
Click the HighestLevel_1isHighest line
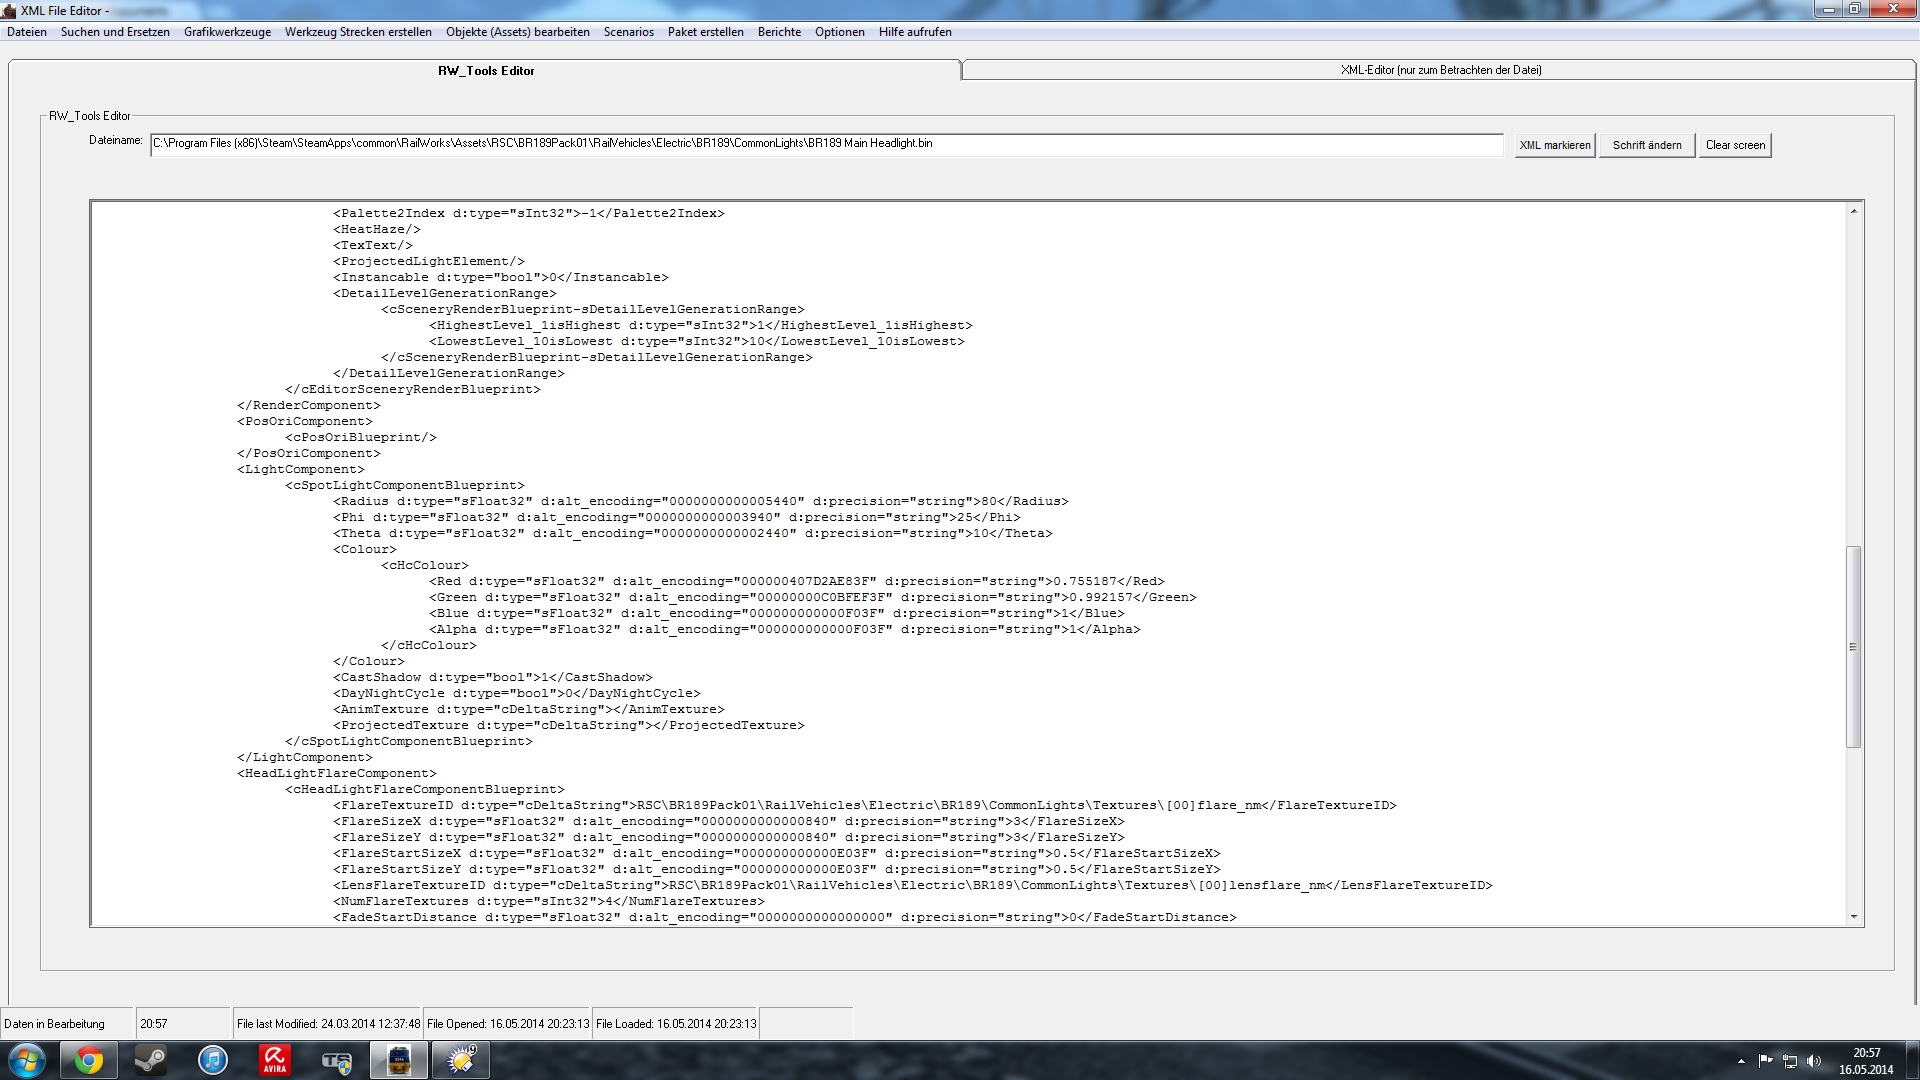point(701,325)
